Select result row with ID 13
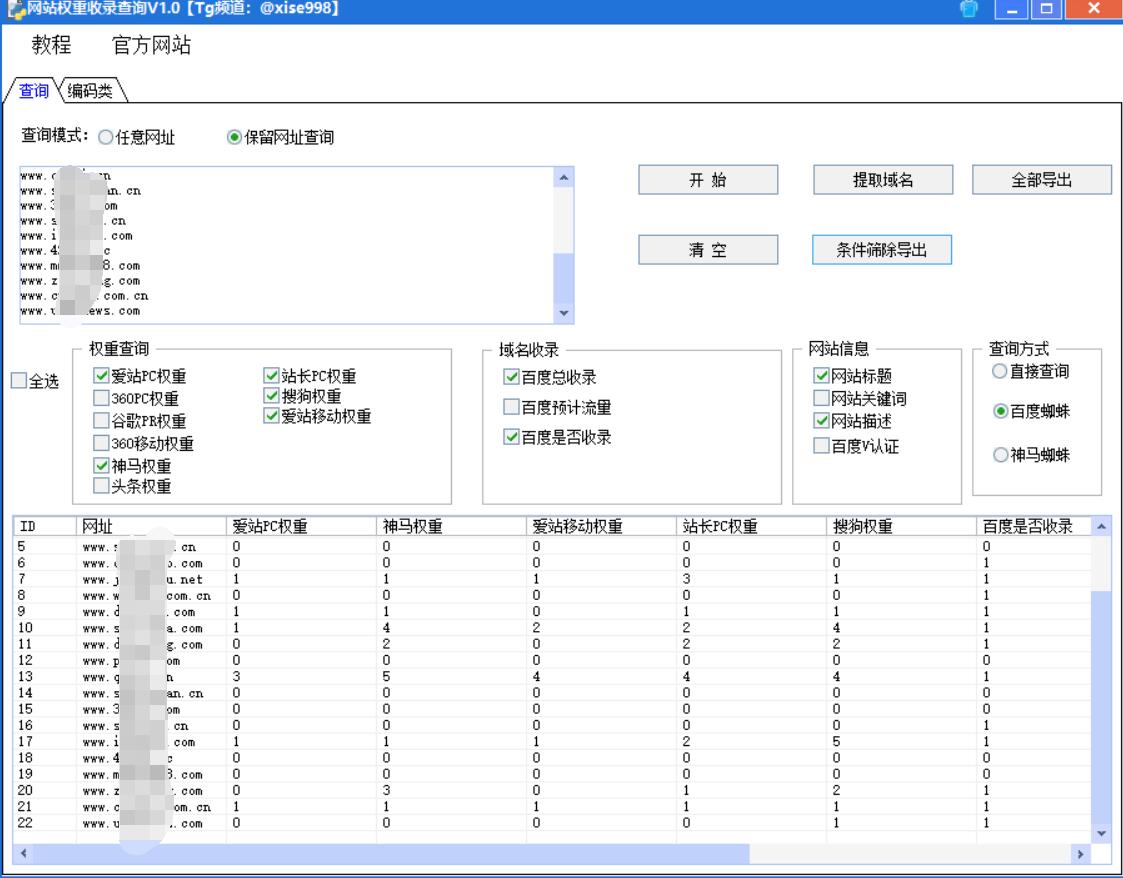The width and height of the screenshot is (1123, 878). pos(551,676)
